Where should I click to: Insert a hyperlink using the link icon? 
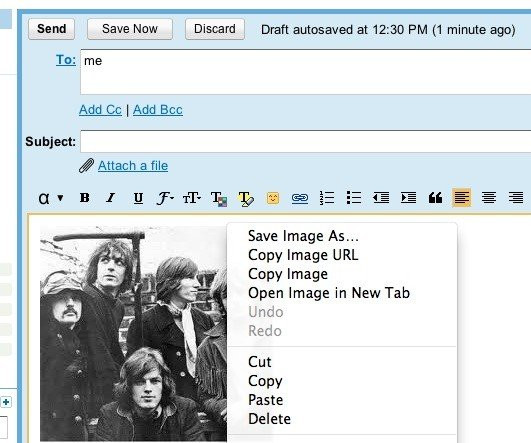[x=300, y=198]
